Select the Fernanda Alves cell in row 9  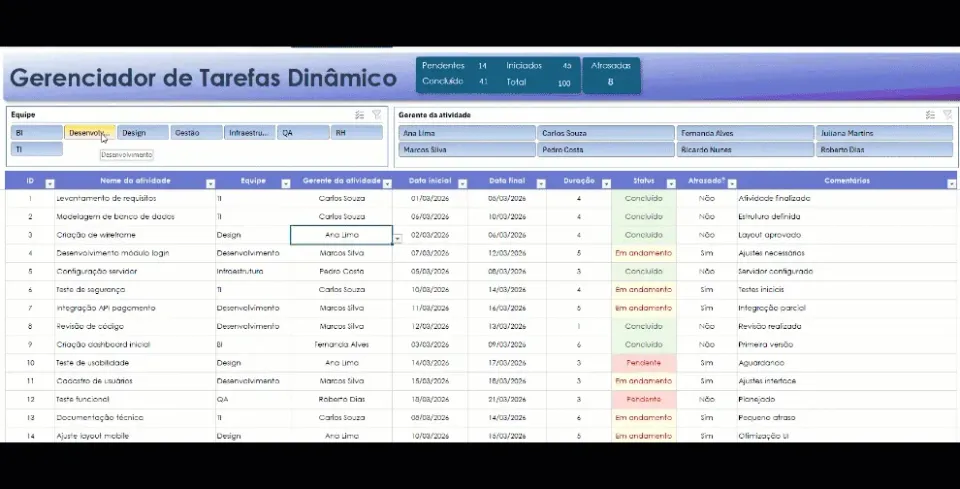point(342,345)
